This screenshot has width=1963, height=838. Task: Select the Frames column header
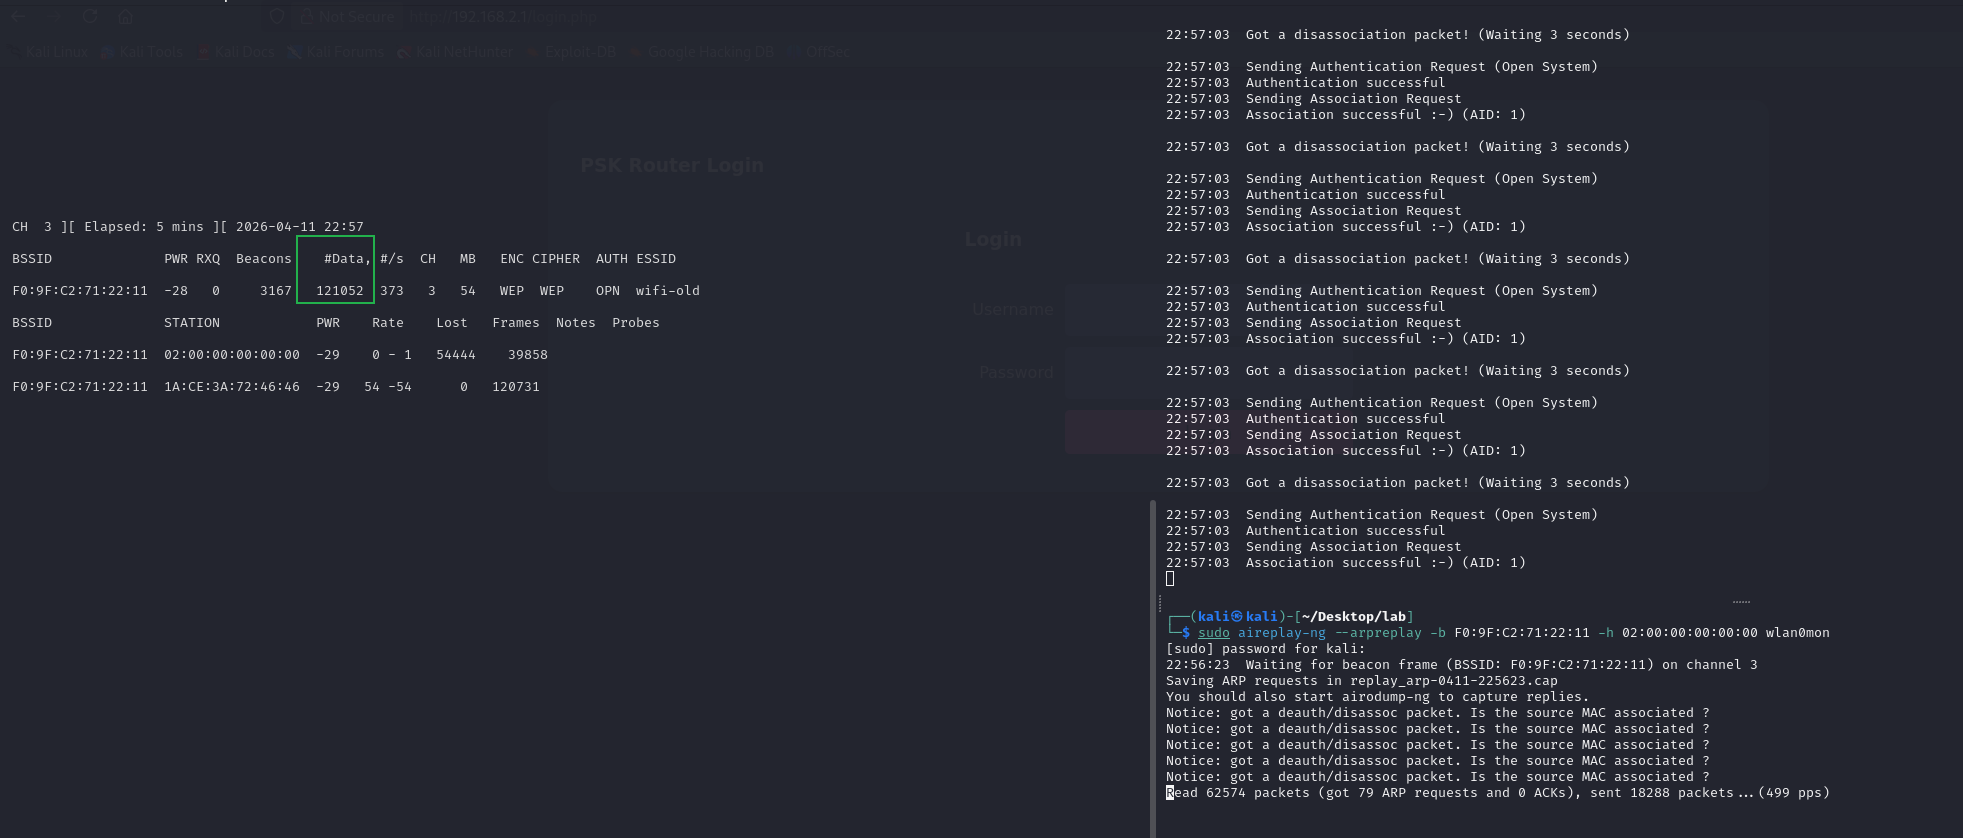(x=516, y=323)
